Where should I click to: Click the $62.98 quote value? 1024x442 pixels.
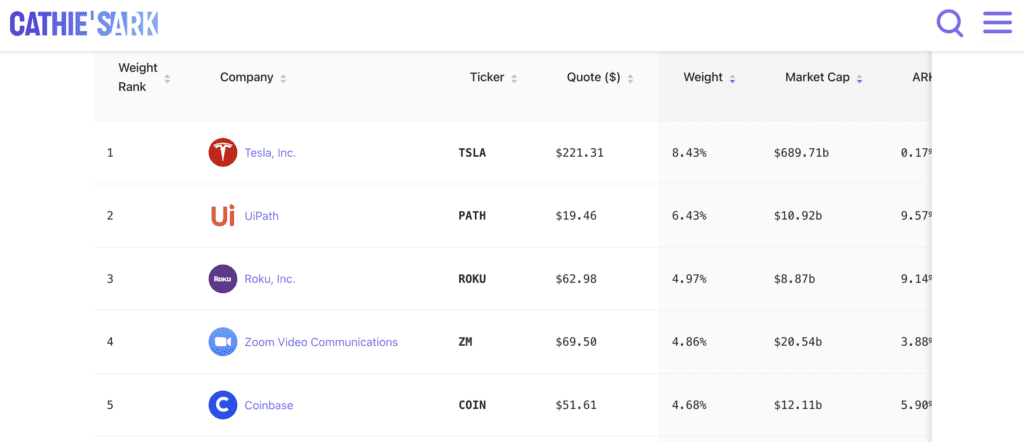click(x=576, y=279)
